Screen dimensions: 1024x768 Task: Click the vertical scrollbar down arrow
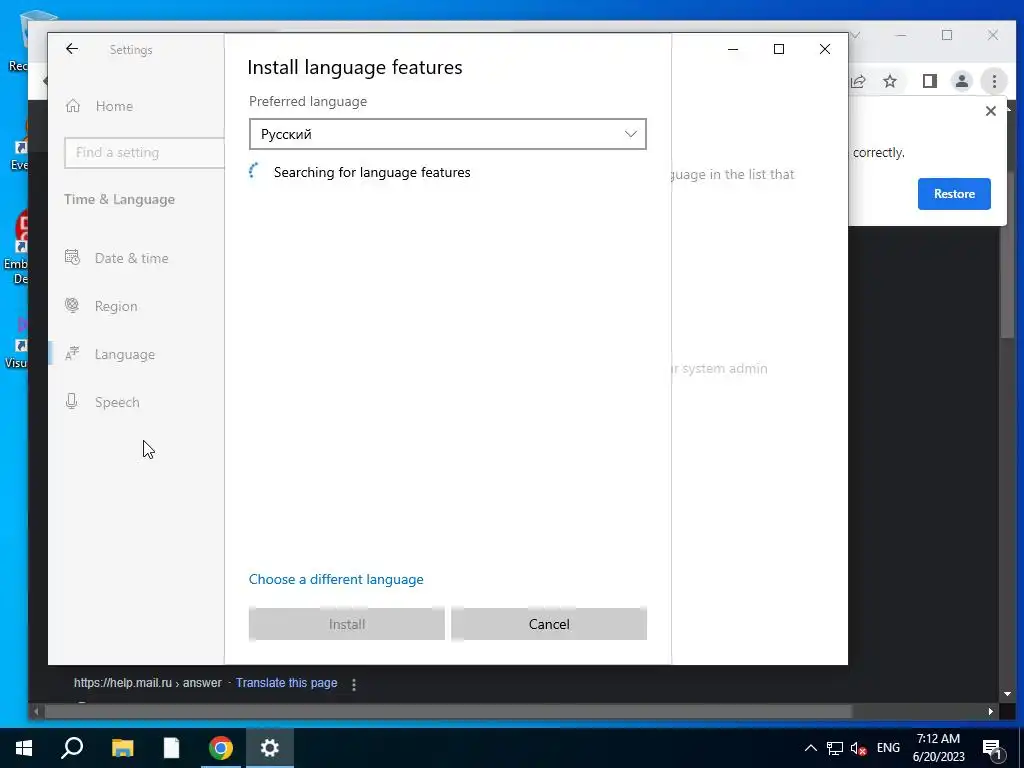point(1007,694)
